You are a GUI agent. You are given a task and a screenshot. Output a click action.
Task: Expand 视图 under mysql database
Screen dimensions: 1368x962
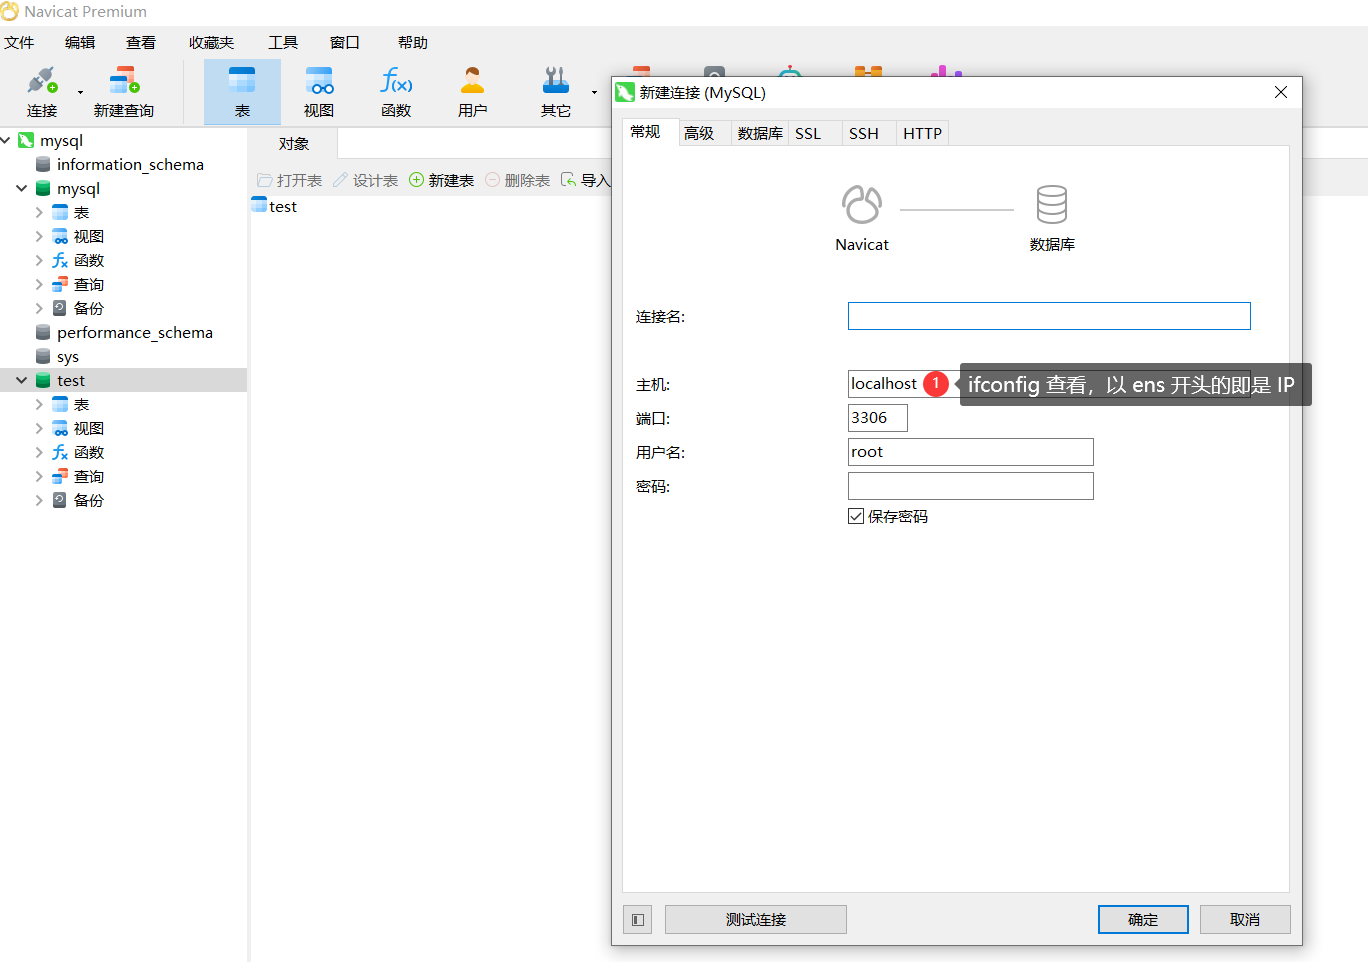[39, 236]
